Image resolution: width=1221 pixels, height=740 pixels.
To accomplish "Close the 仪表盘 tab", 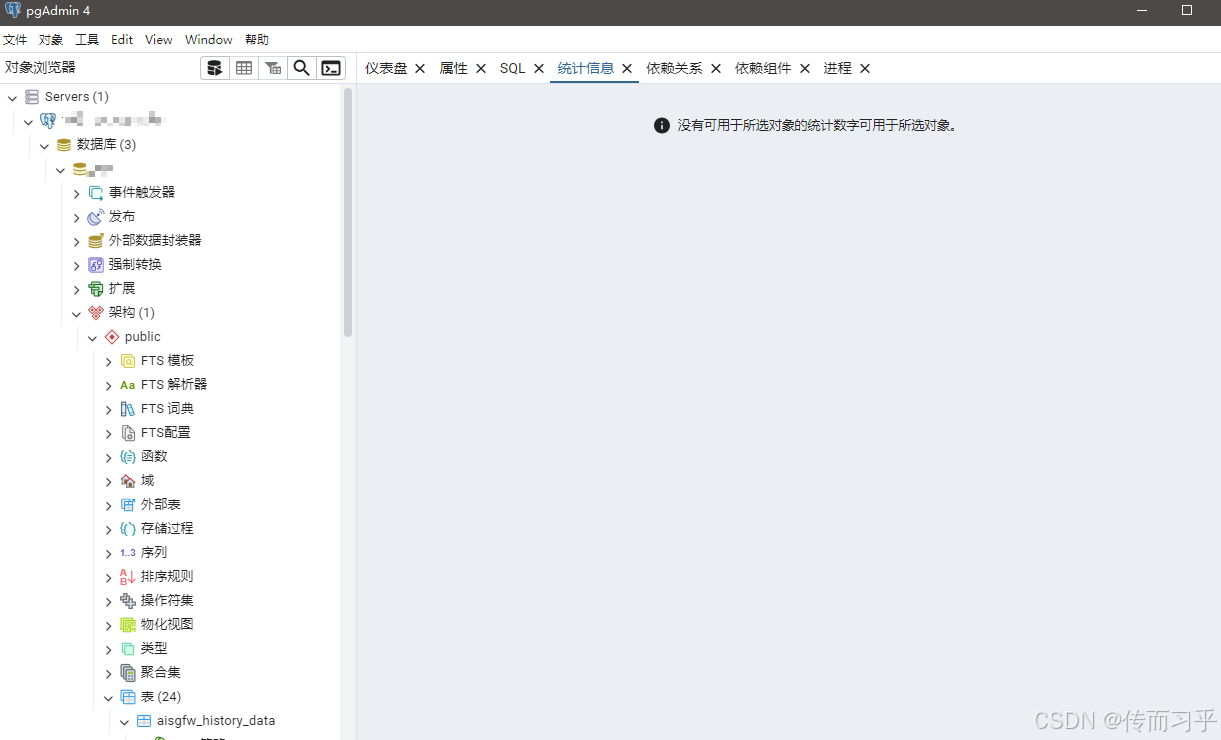I will (420, 68).
